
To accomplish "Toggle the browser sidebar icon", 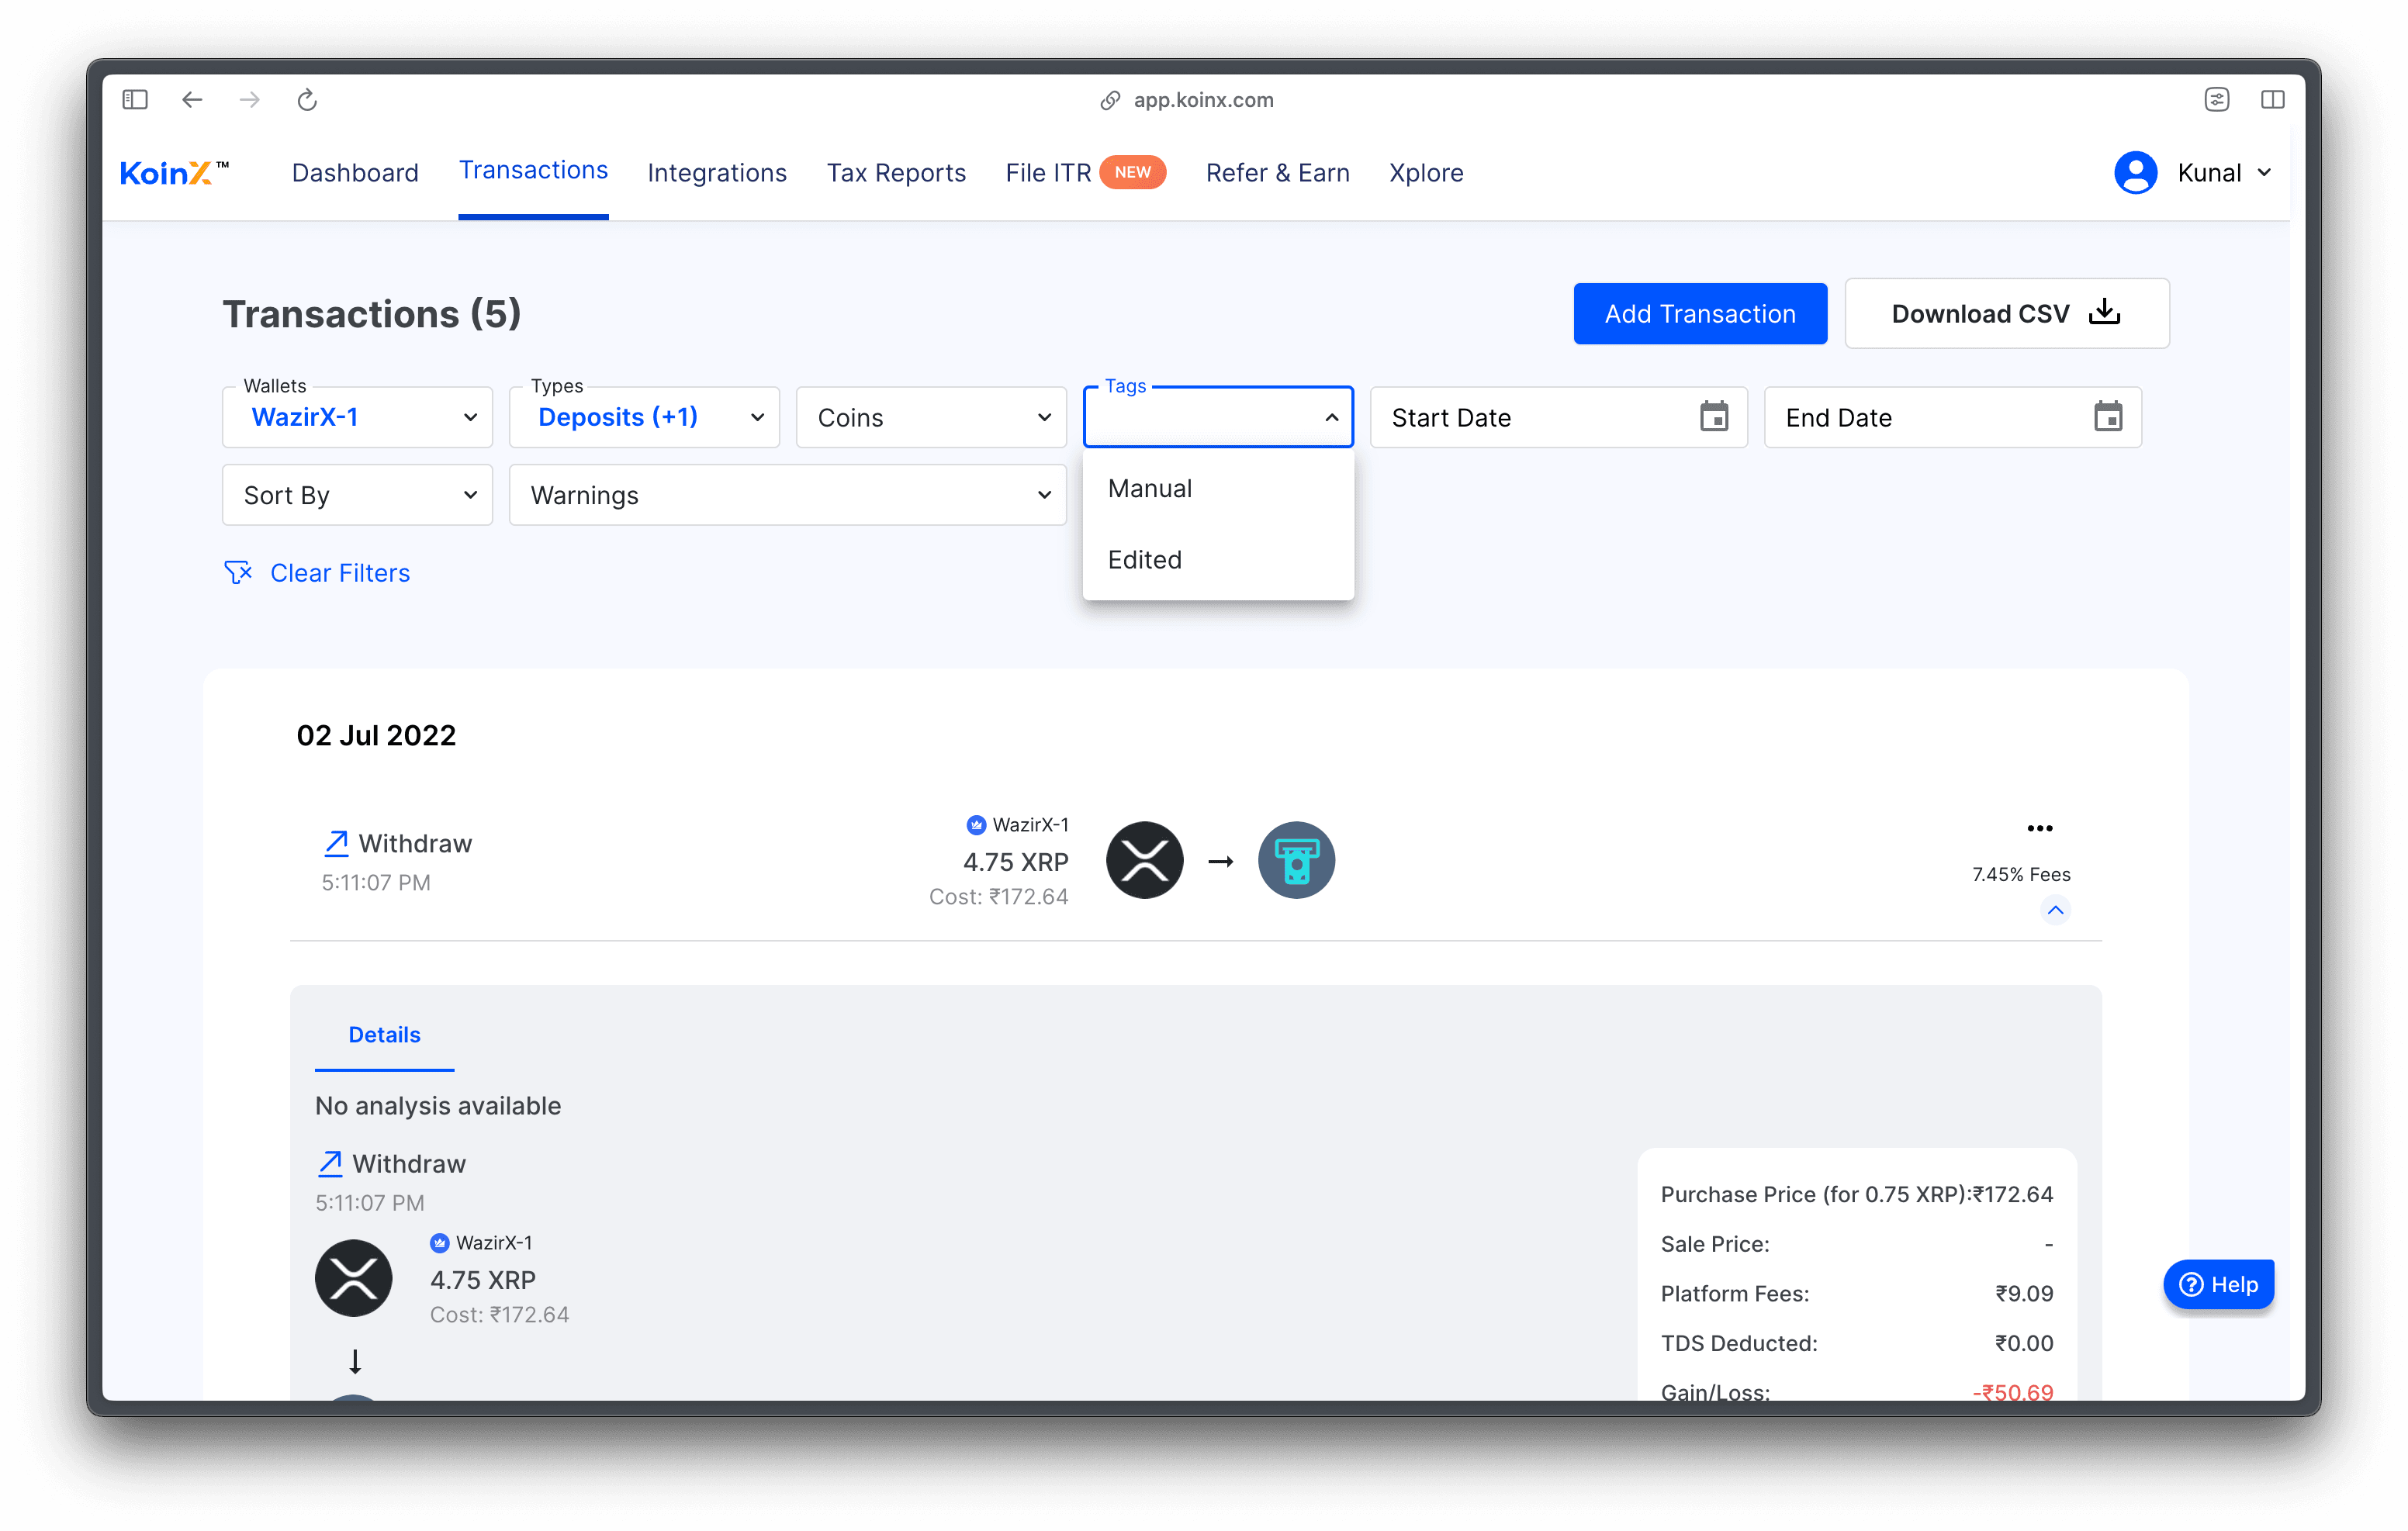I will (x=135, y=99).
